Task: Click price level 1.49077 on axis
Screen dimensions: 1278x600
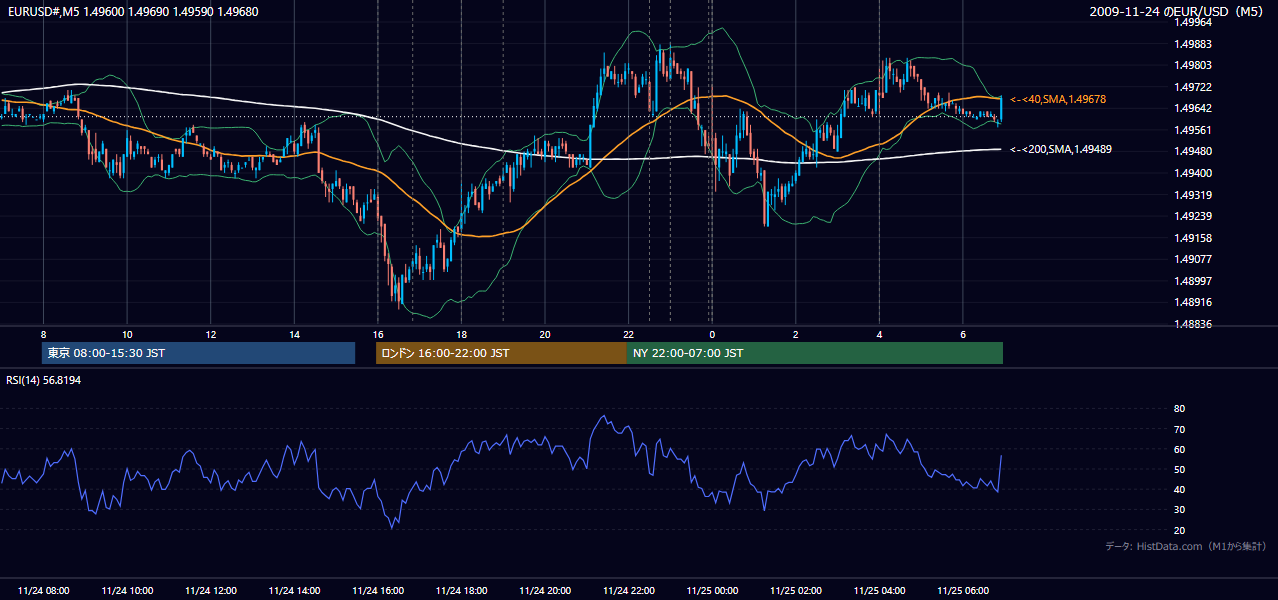Action: 1192,259
